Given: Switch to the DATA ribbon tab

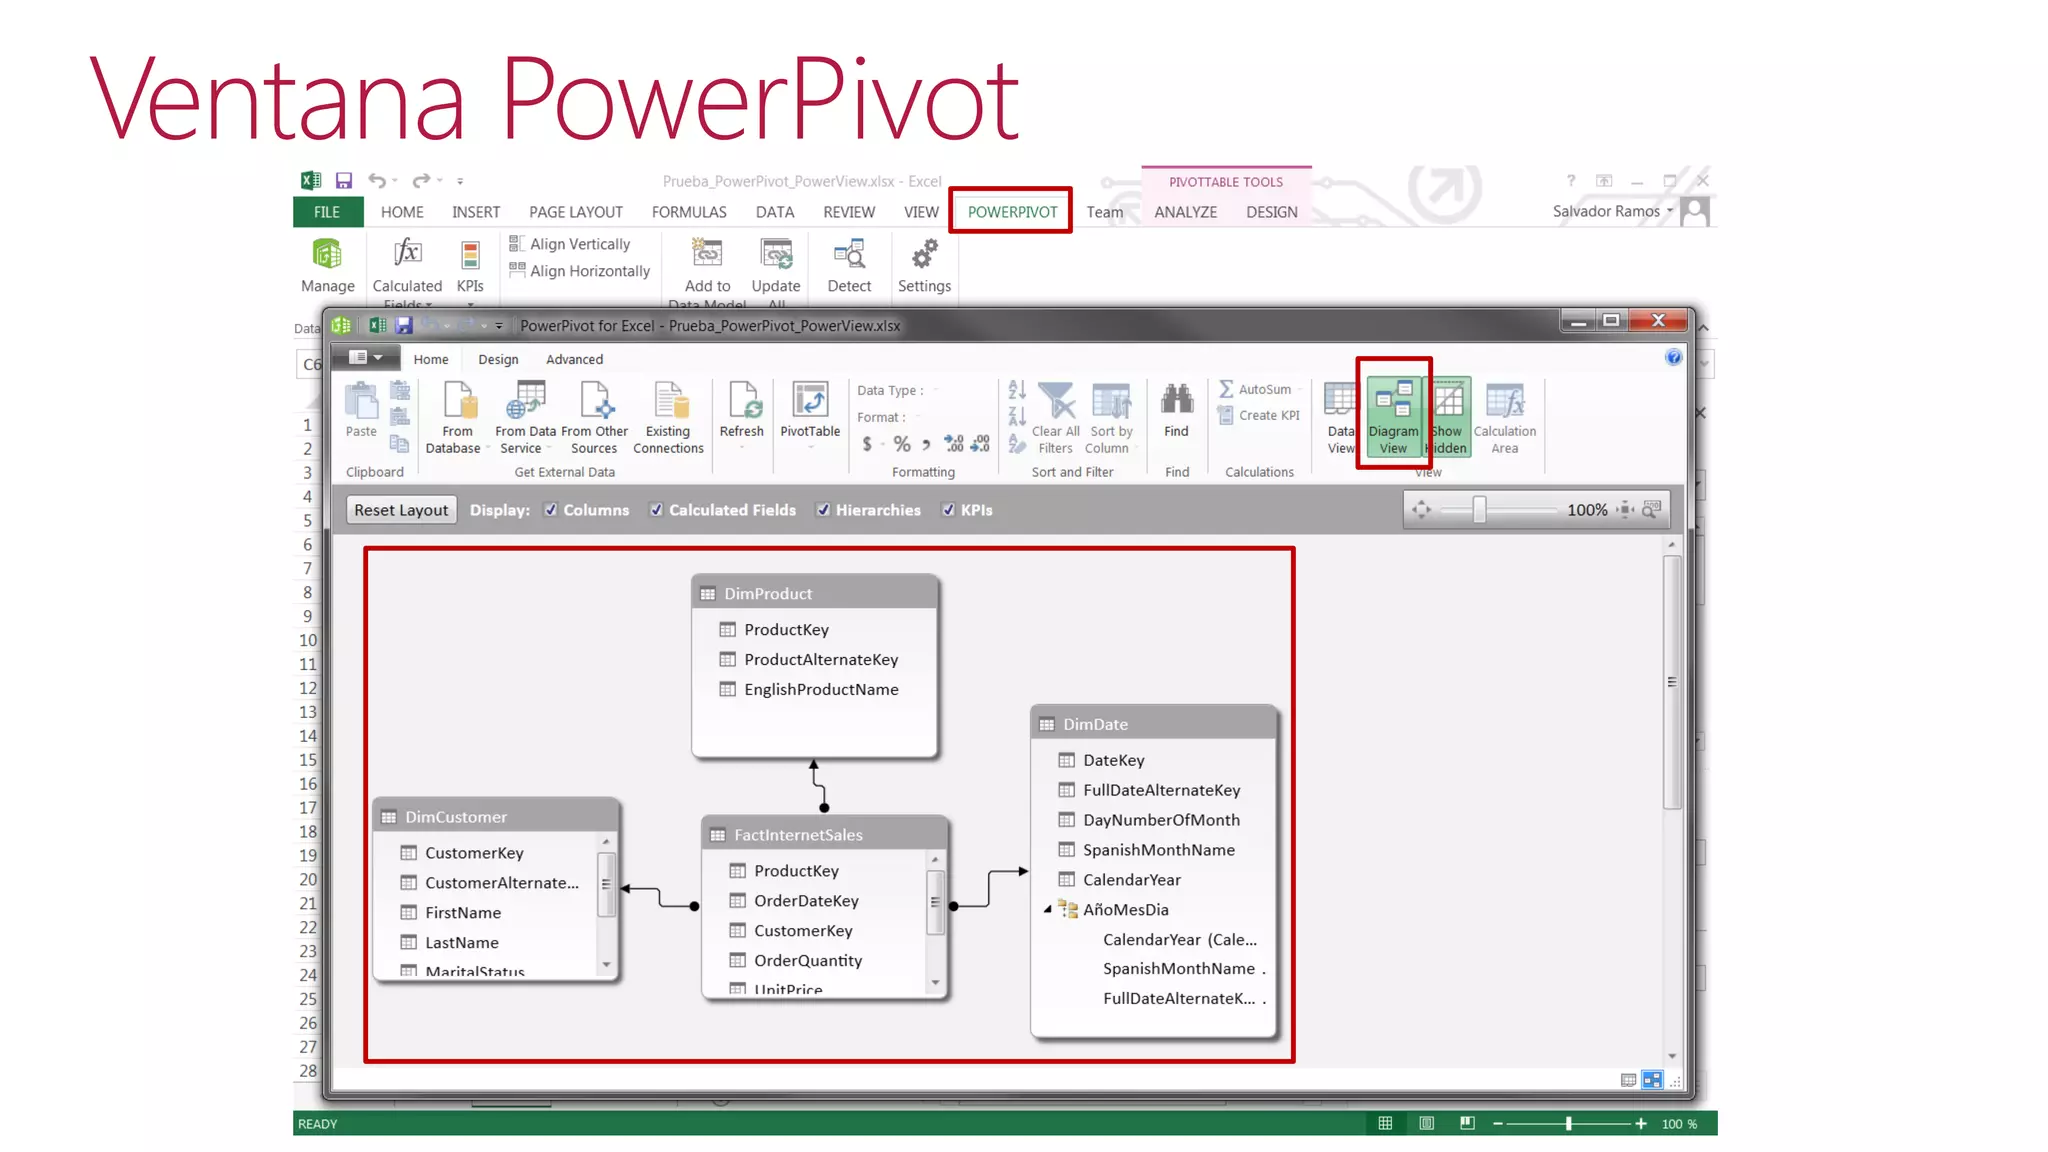Looking at the screenshot, I should point(774,212).
